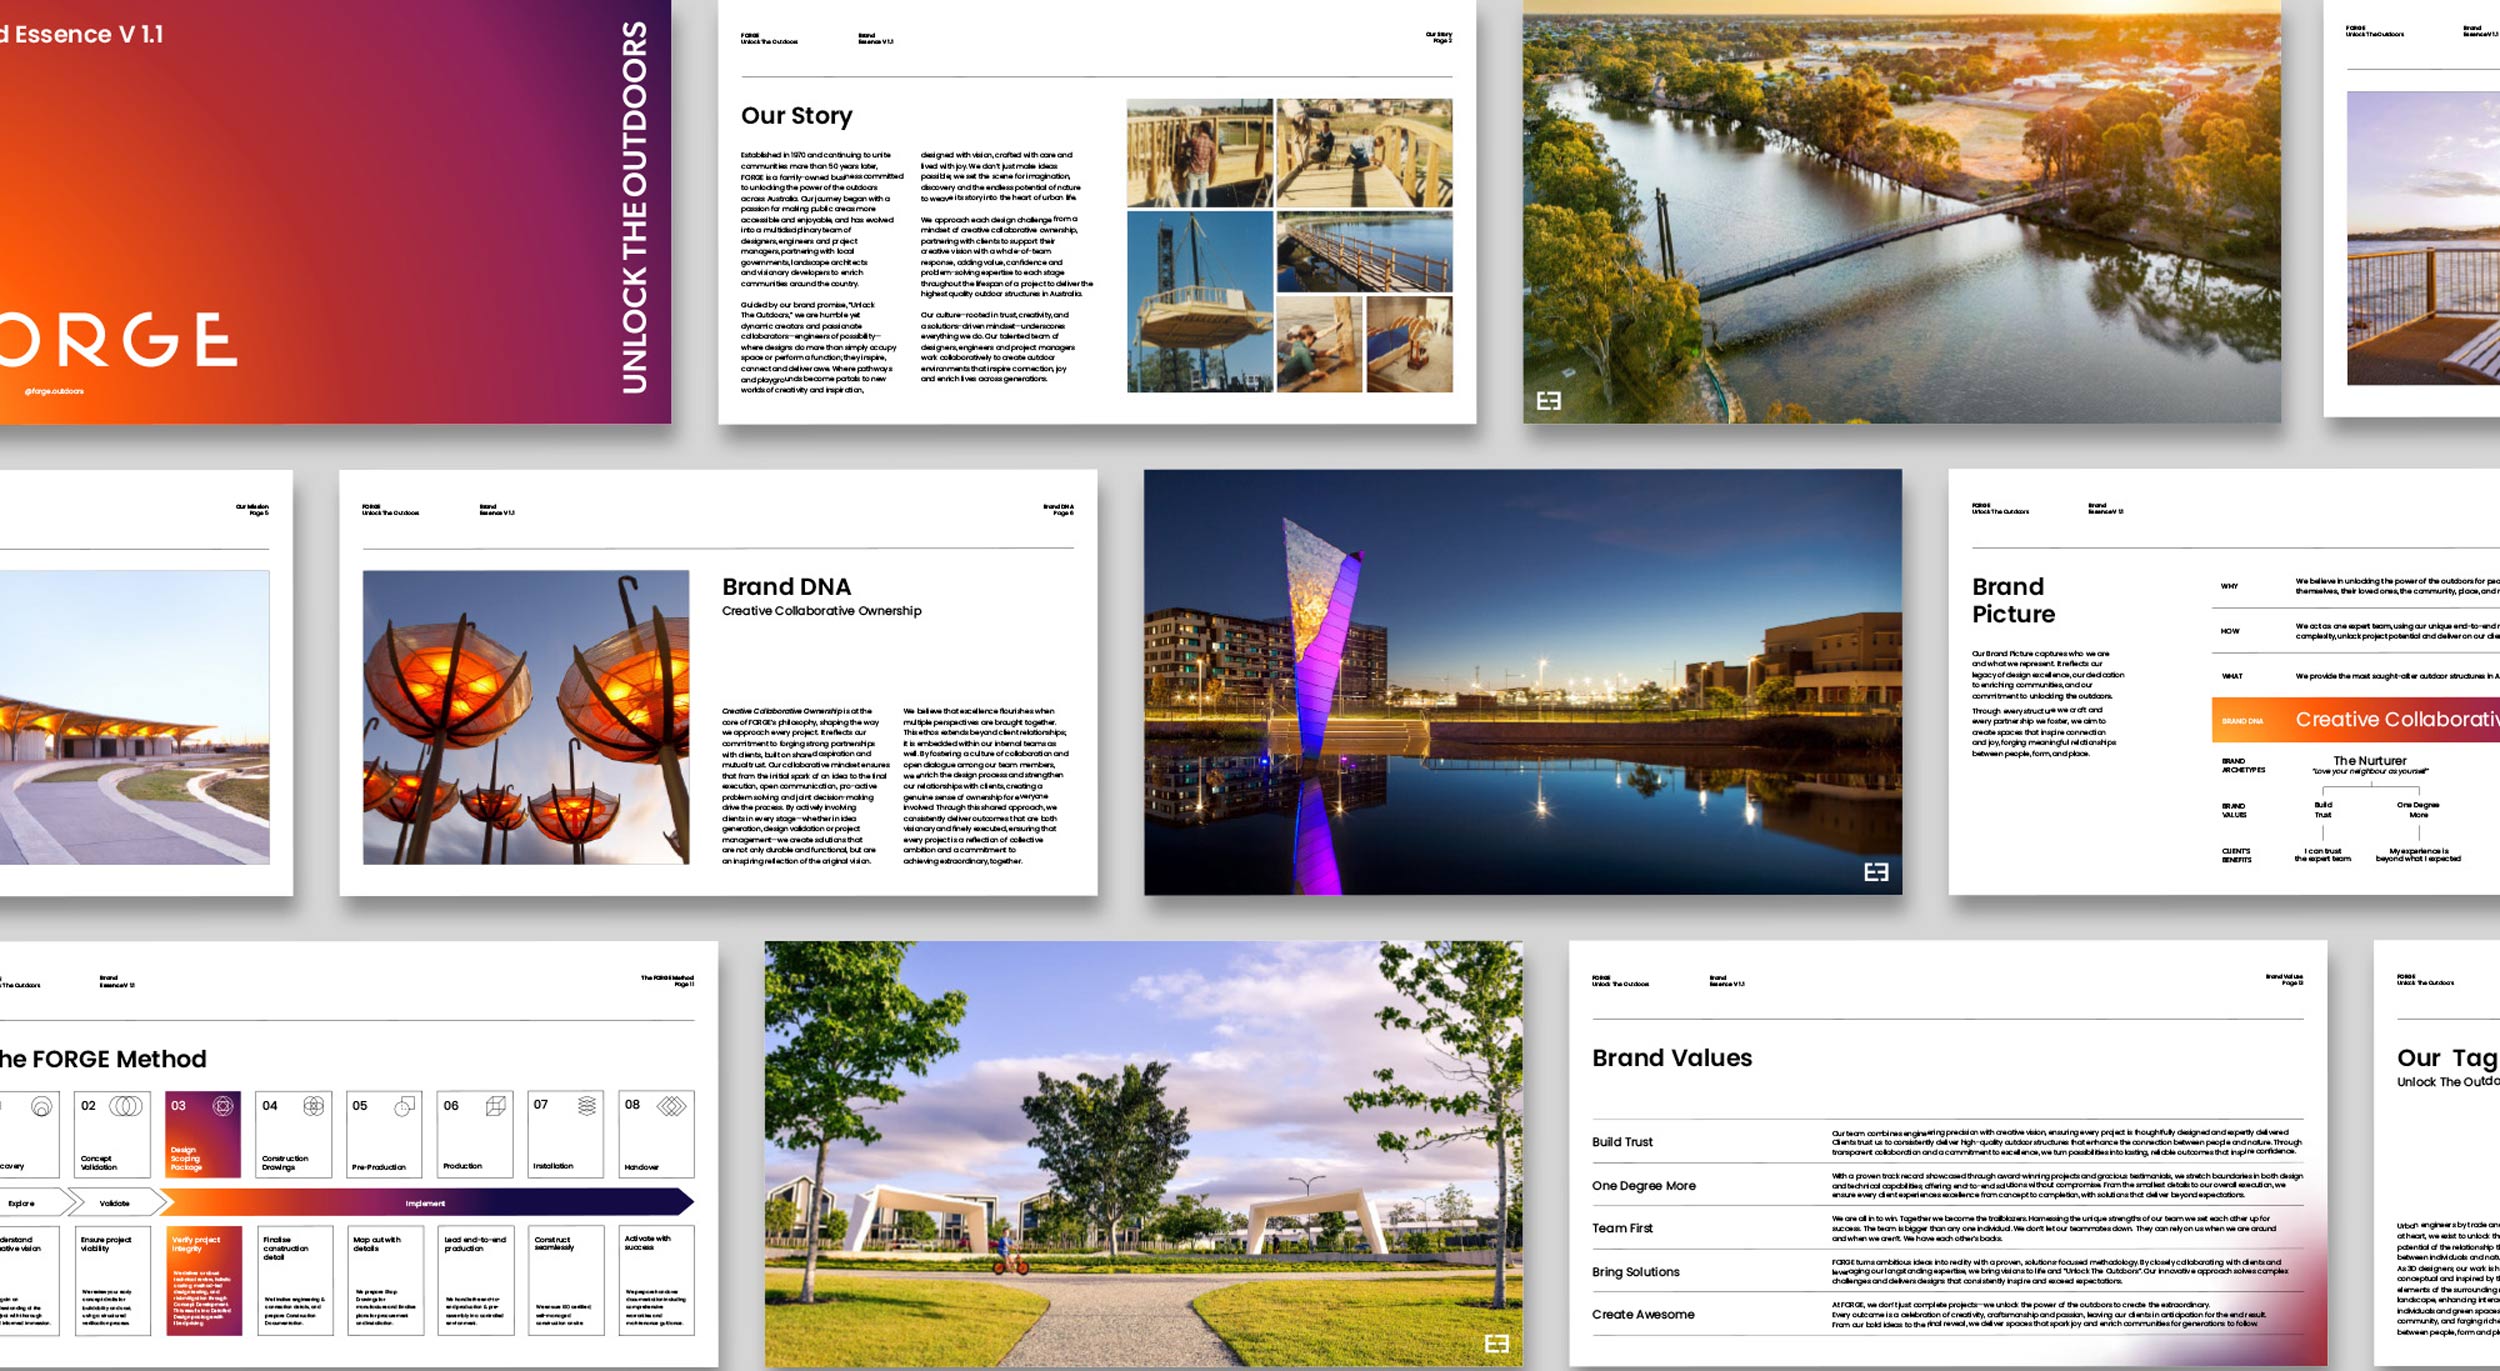This screenshot has height=1371, width=2500.
Task: Click the 'Our Tag' heading on last slide
Action: pos(2448,1059)
